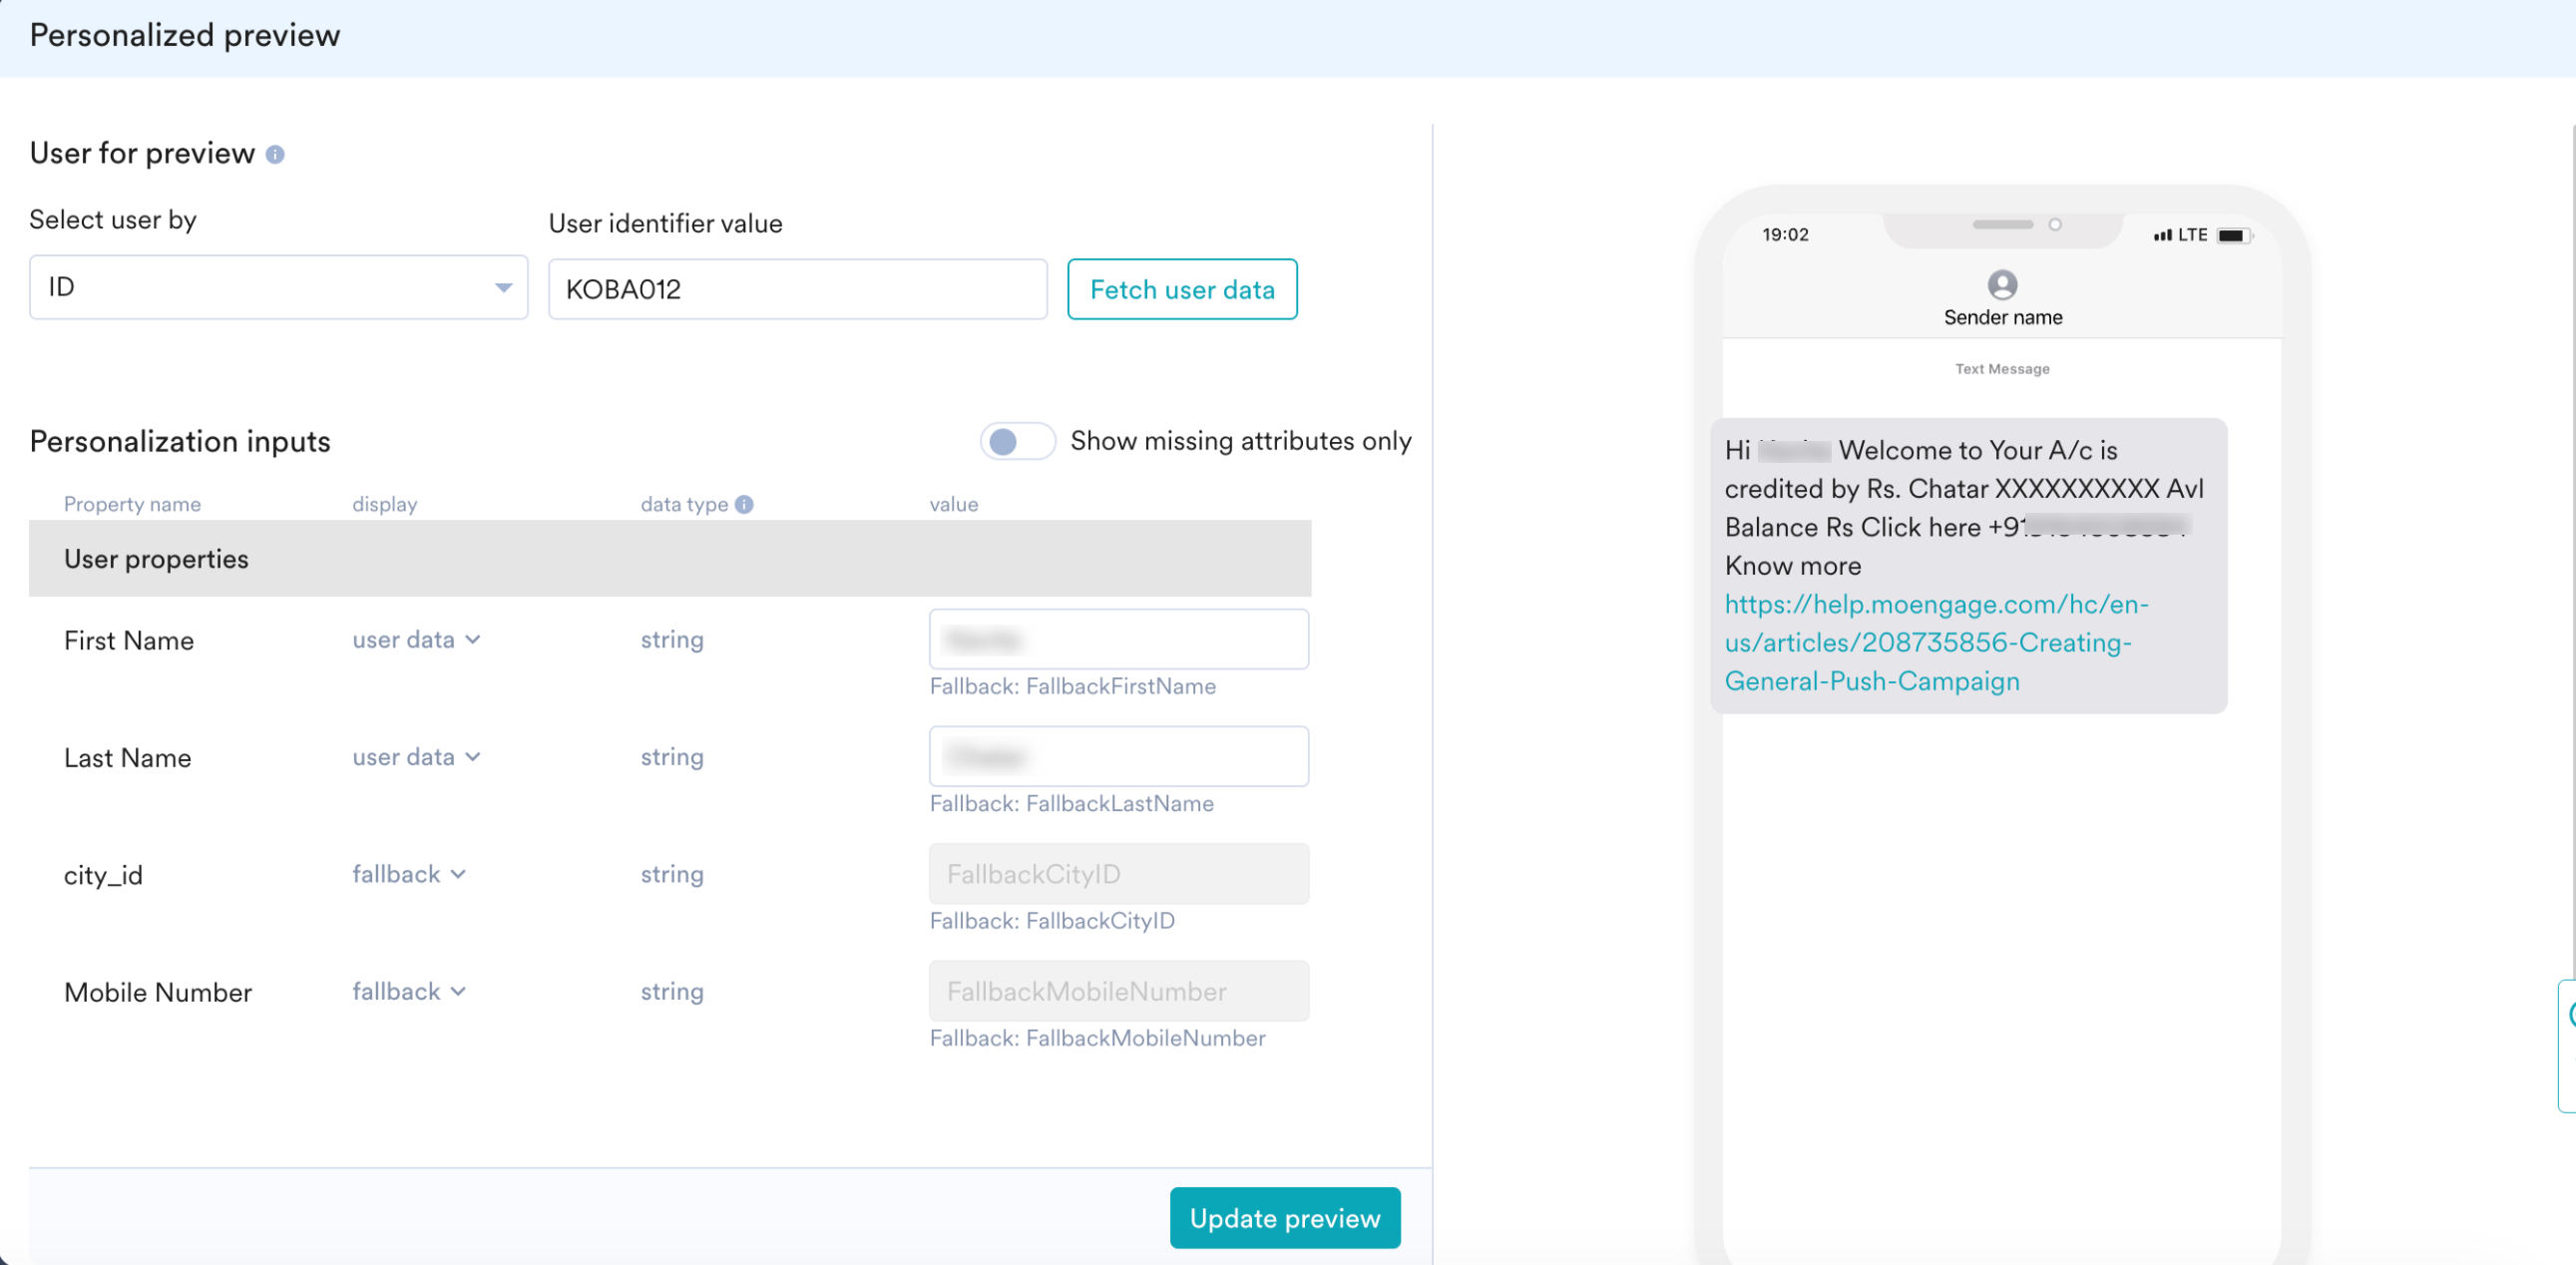2576x1265 pixels.
Task: Click User identifier value input field
Action: coord(797,290)
